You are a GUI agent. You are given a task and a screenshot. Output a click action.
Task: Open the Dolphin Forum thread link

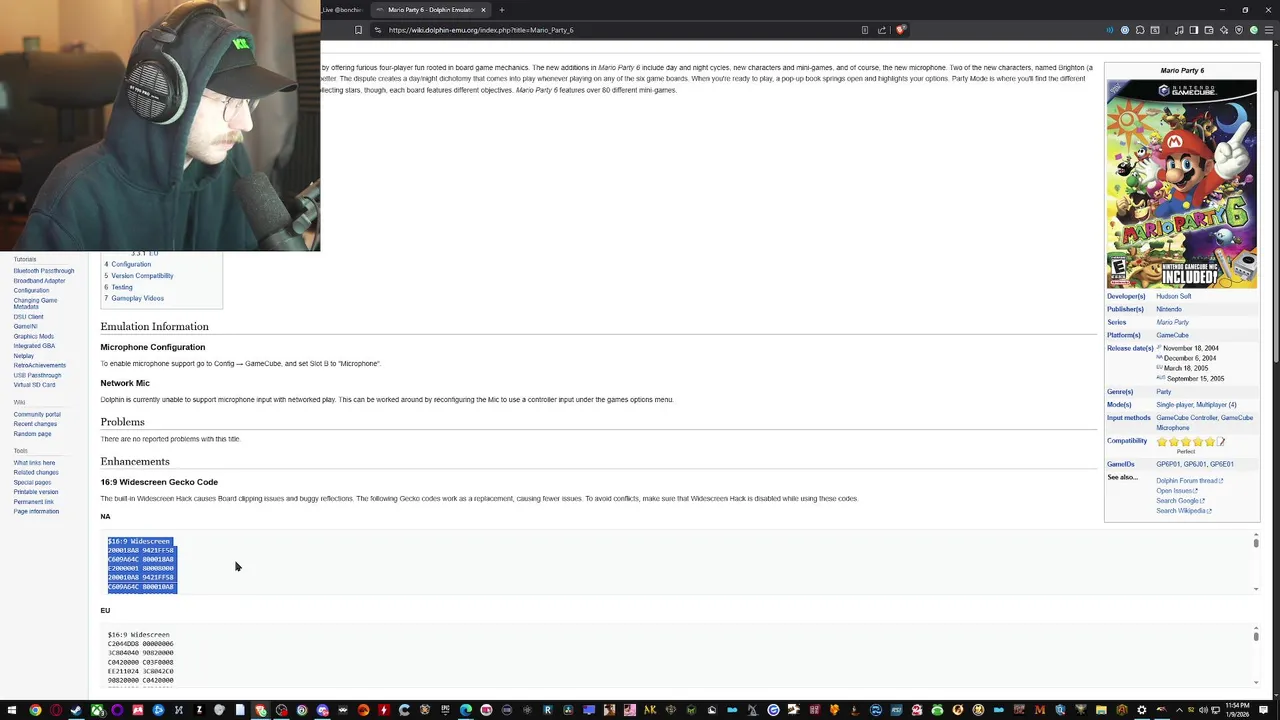(x=1190, y=481)
